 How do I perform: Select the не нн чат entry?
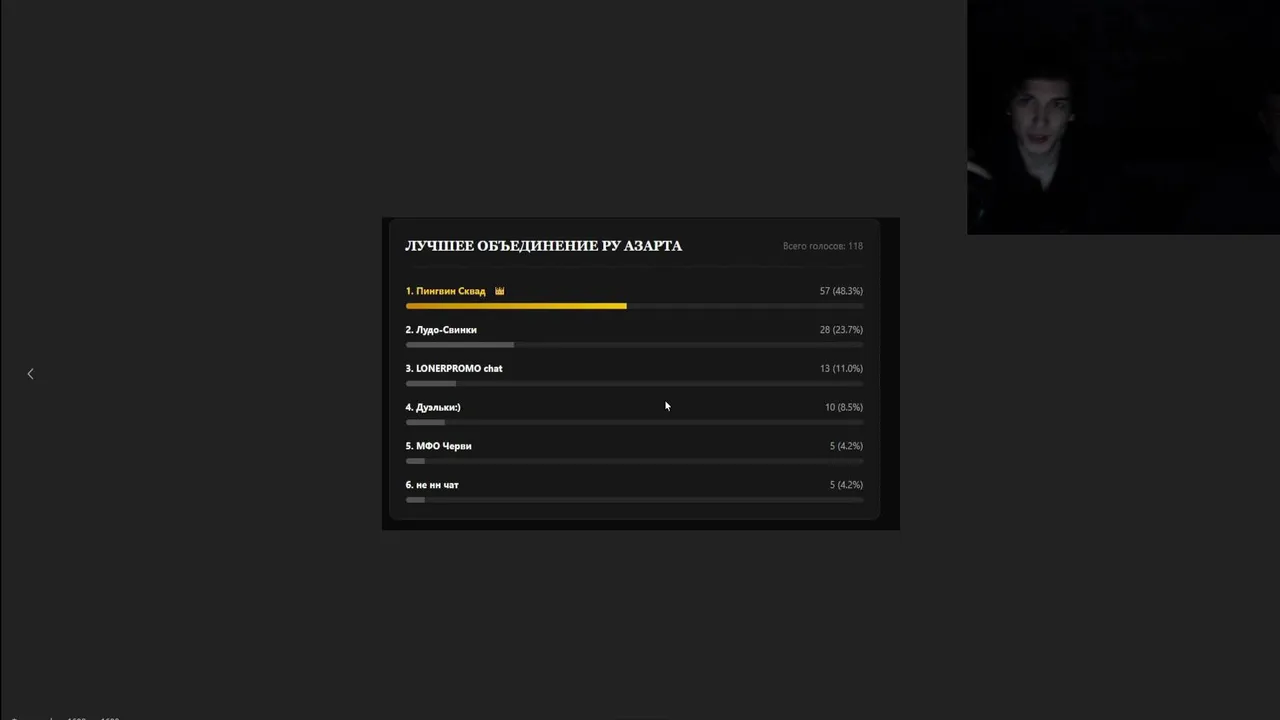432,485
